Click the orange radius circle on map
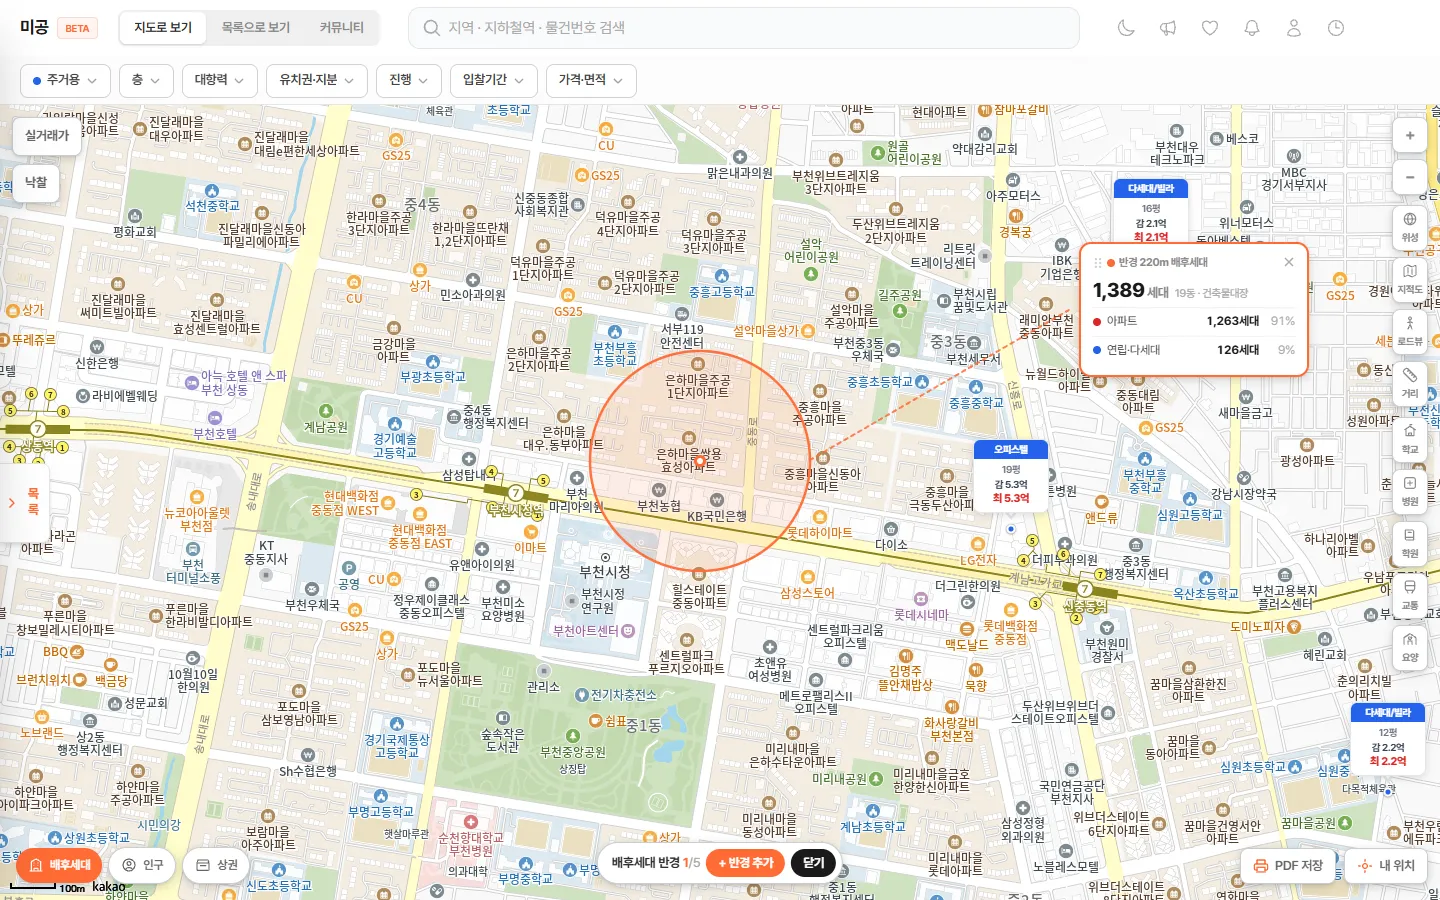The image size is (1440, 900). pyautogui.click(x=699, y=461)
